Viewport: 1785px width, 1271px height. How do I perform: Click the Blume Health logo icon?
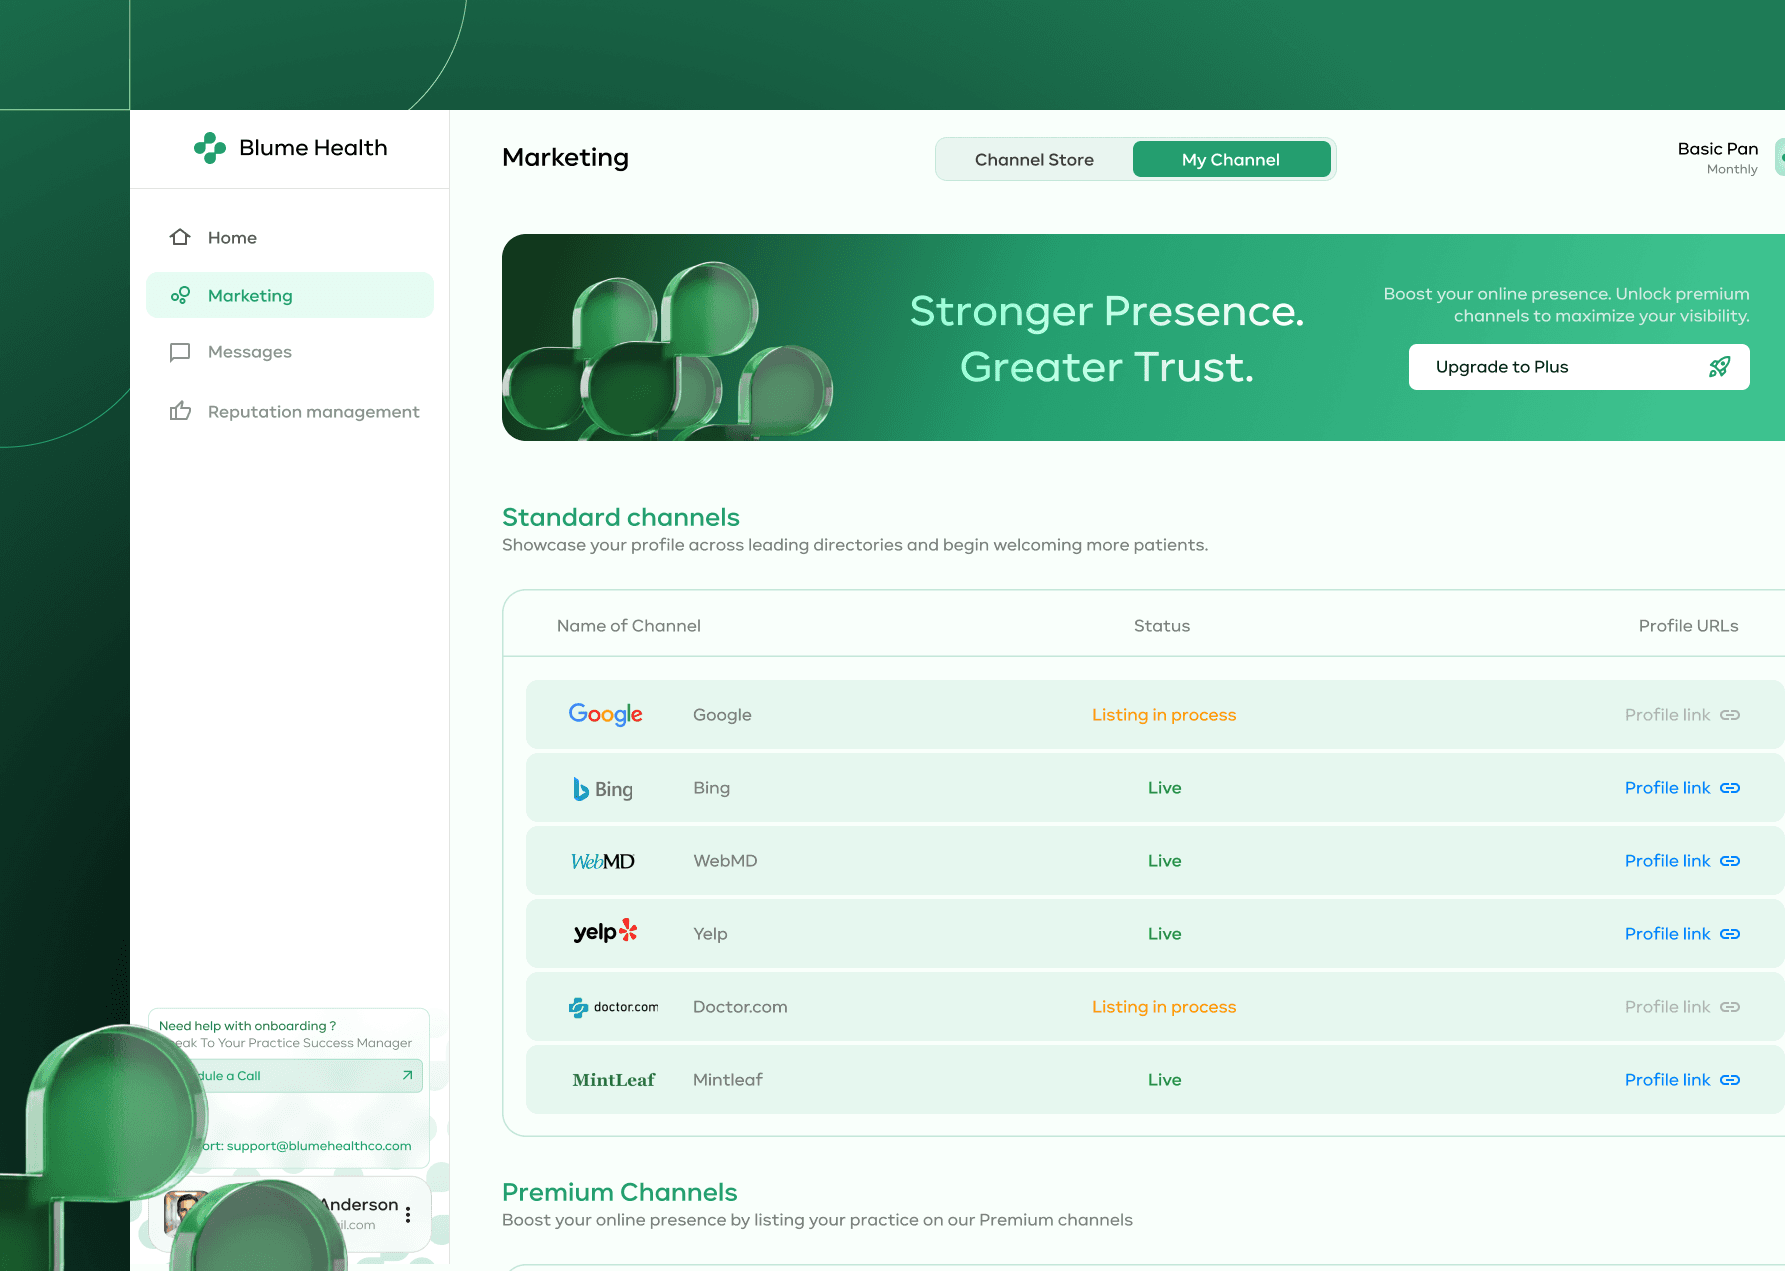click(x=210, y=148)
